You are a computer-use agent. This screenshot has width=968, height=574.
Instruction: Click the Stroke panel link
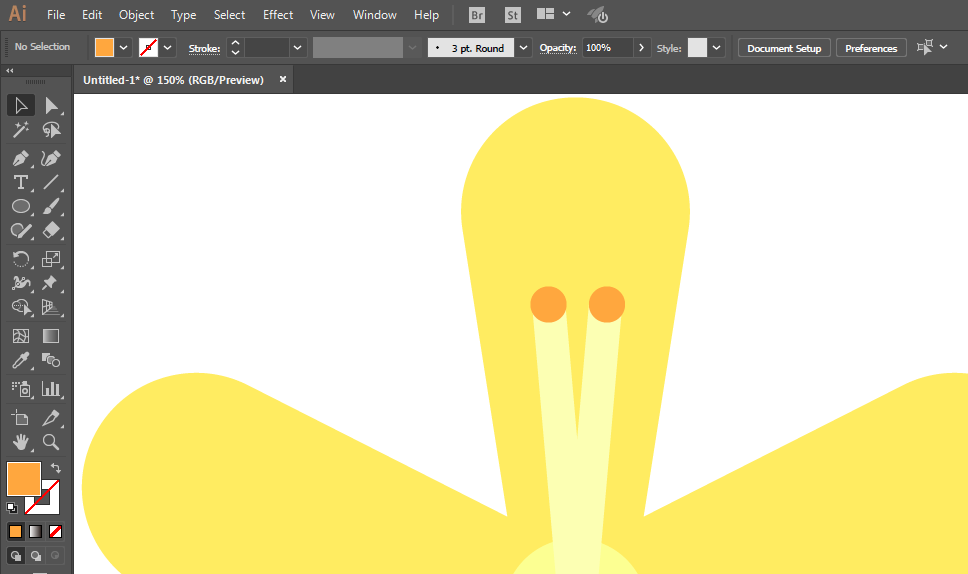(x=204, y=48)
